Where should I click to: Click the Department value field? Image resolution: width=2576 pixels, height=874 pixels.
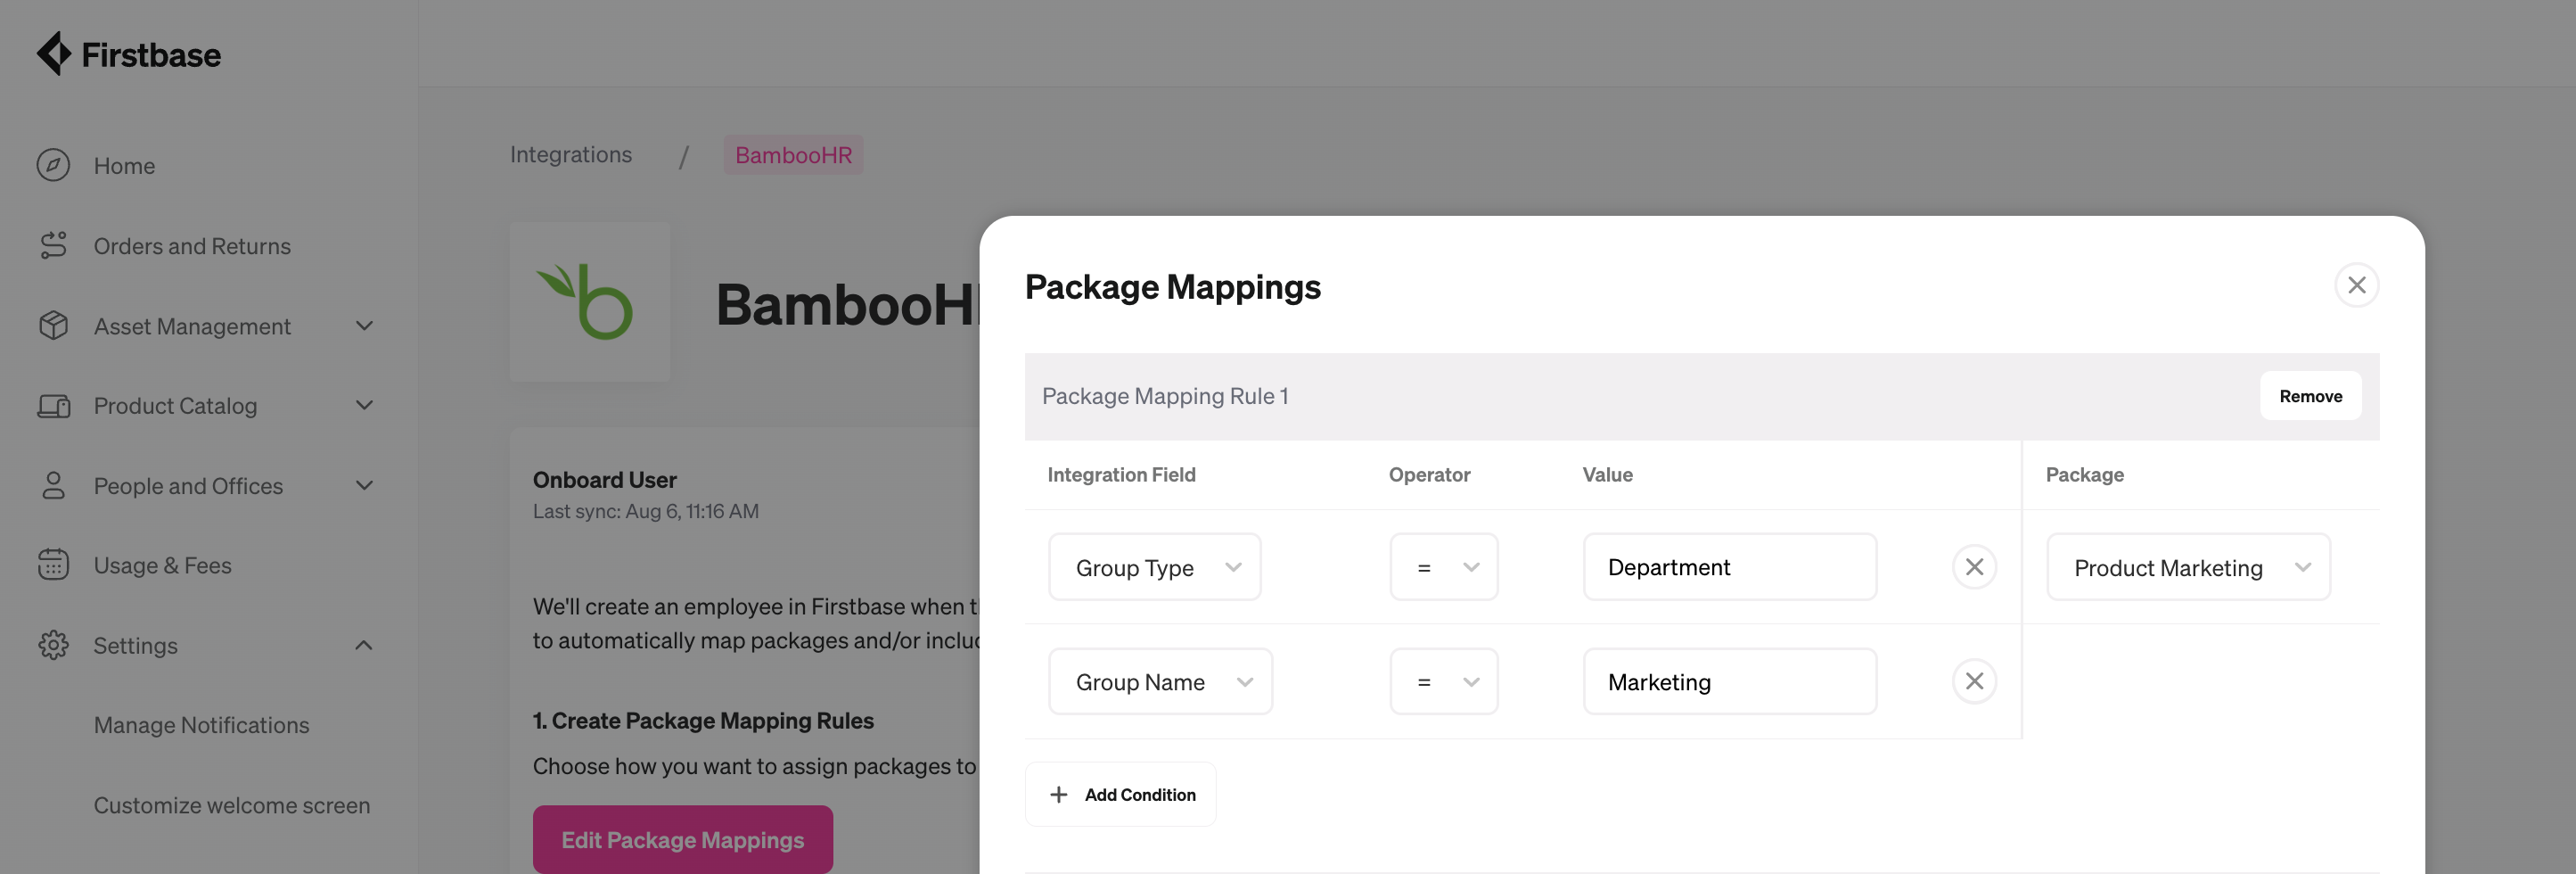pyautogui.click(x=1729, y=567)
